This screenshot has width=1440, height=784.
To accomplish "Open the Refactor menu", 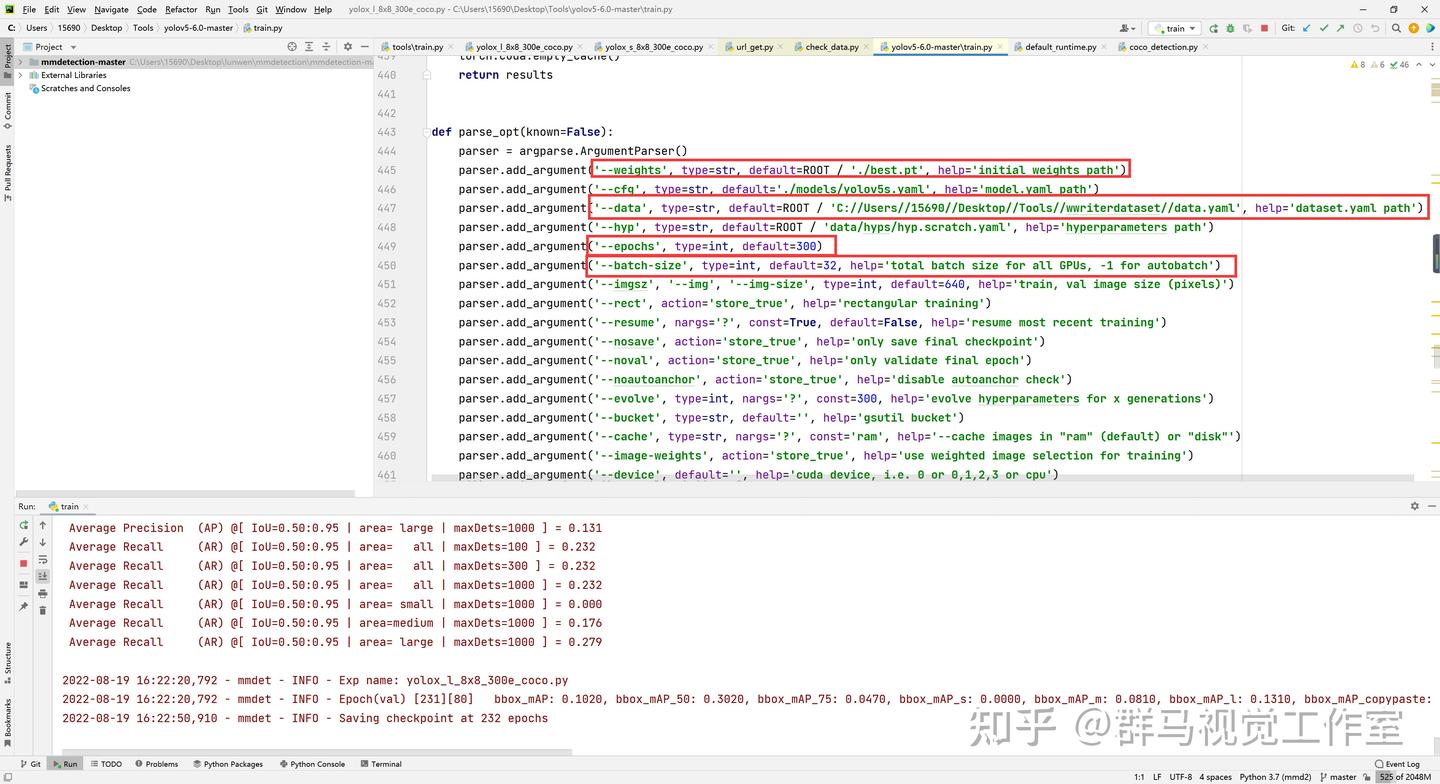I will (181, 9).
